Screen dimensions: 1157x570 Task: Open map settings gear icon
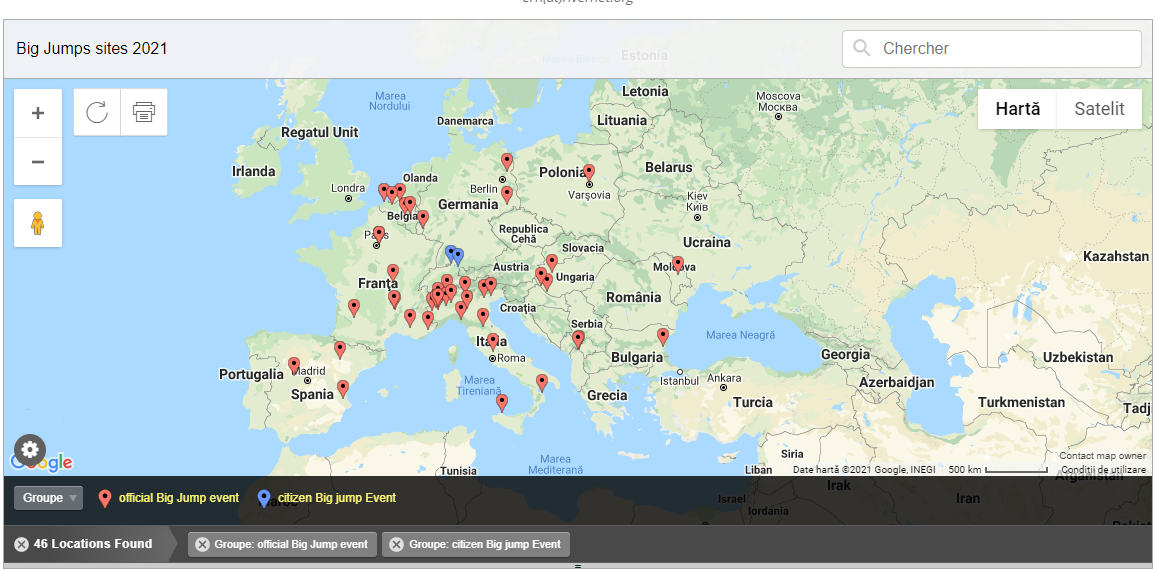[x=30, y=449]
